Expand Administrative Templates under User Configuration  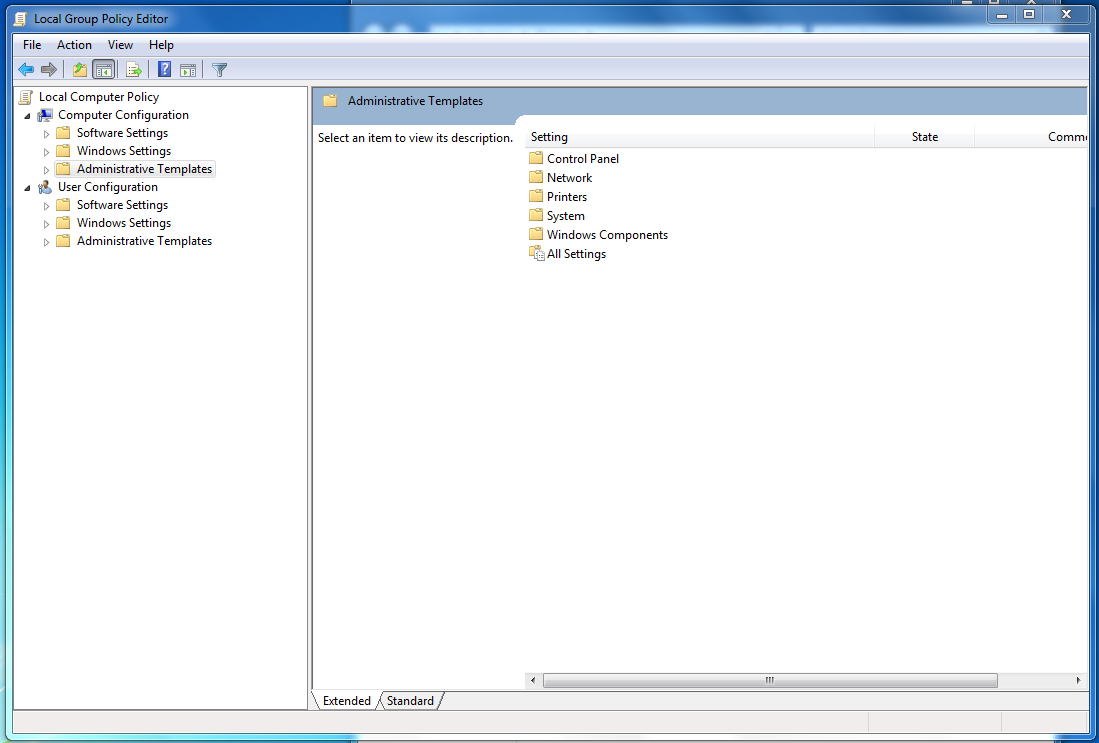click(x=46, y=241)
